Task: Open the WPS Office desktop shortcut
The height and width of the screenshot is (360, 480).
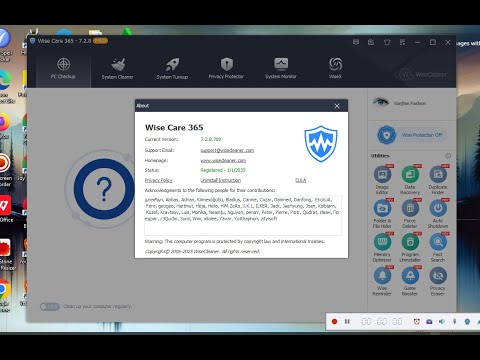Action: (x=5, y=209)
